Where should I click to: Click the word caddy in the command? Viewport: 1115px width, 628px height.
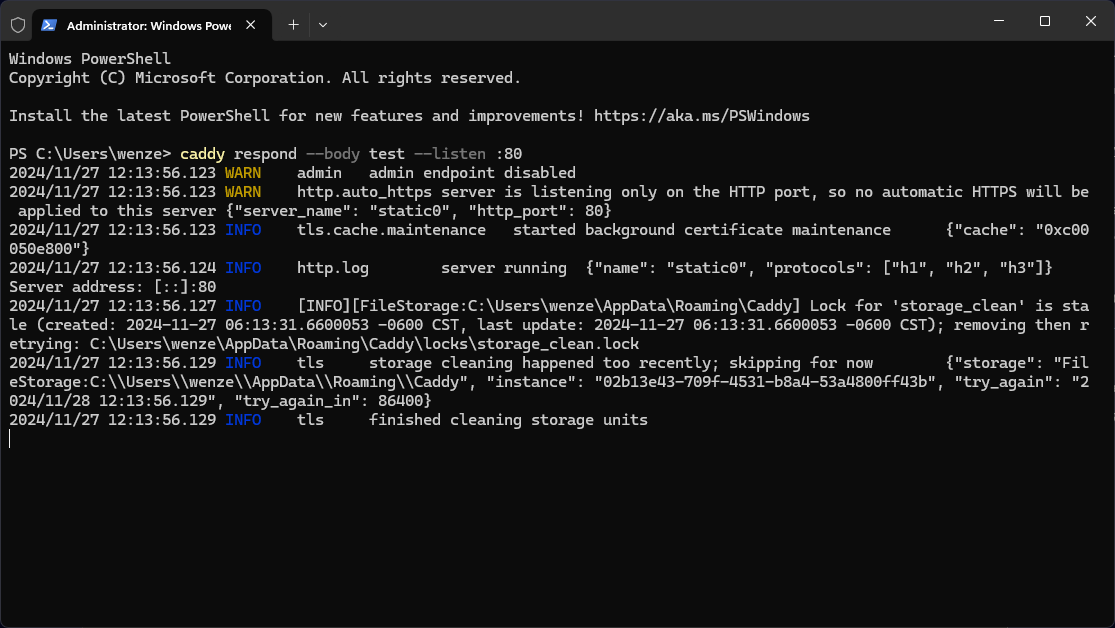(x=202, y=154)
